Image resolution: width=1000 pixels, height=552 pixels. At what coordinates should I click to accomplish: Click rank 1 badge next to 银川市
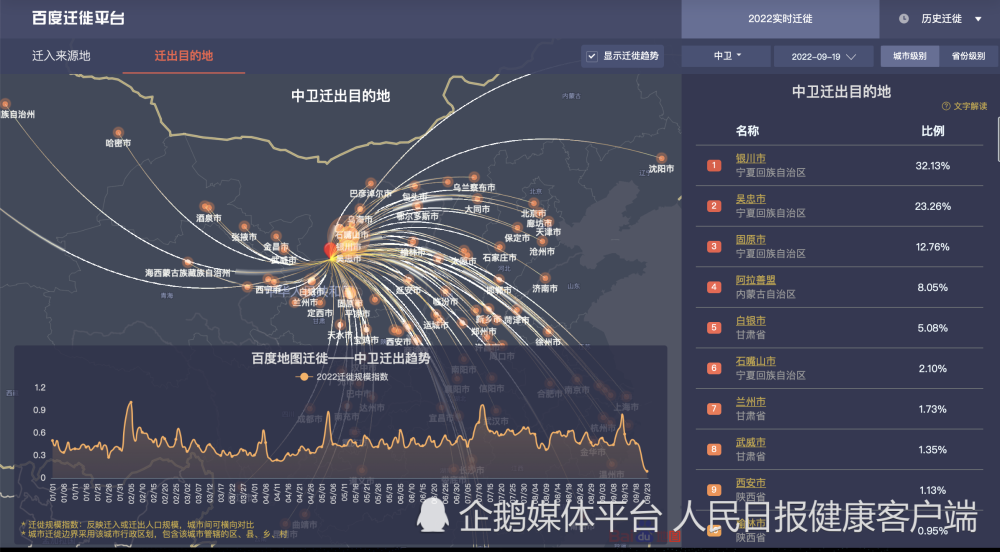coord(714,166)
